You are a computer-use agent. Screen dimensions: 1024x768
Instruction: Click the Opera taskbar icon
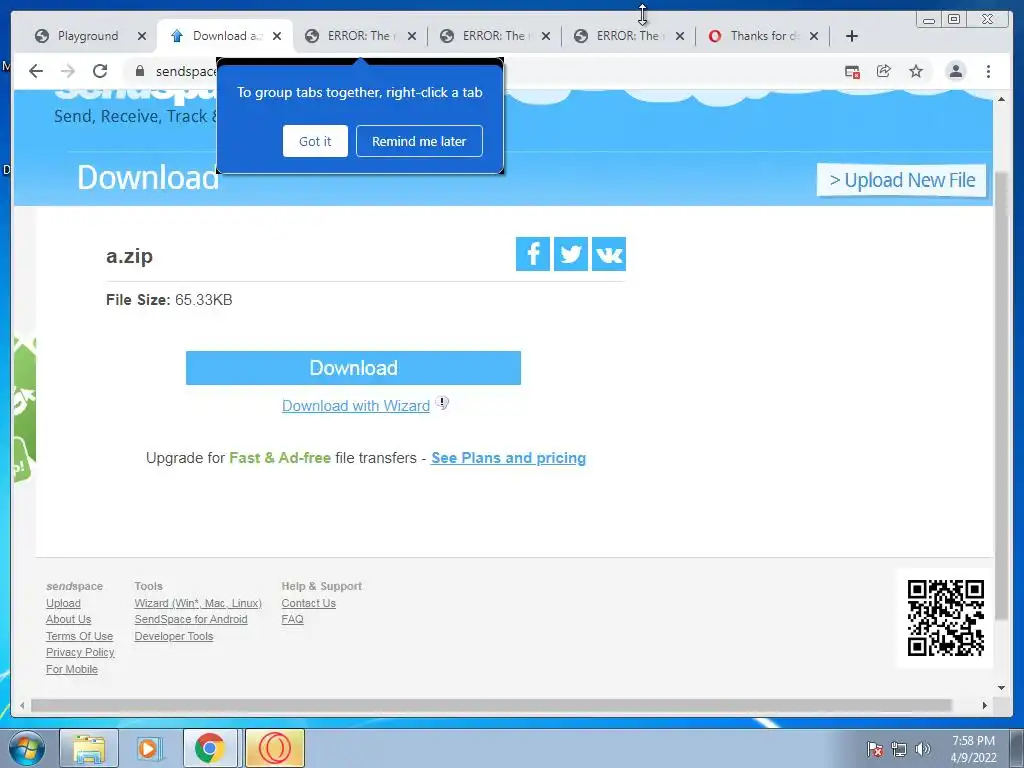(x=275, y=748)
